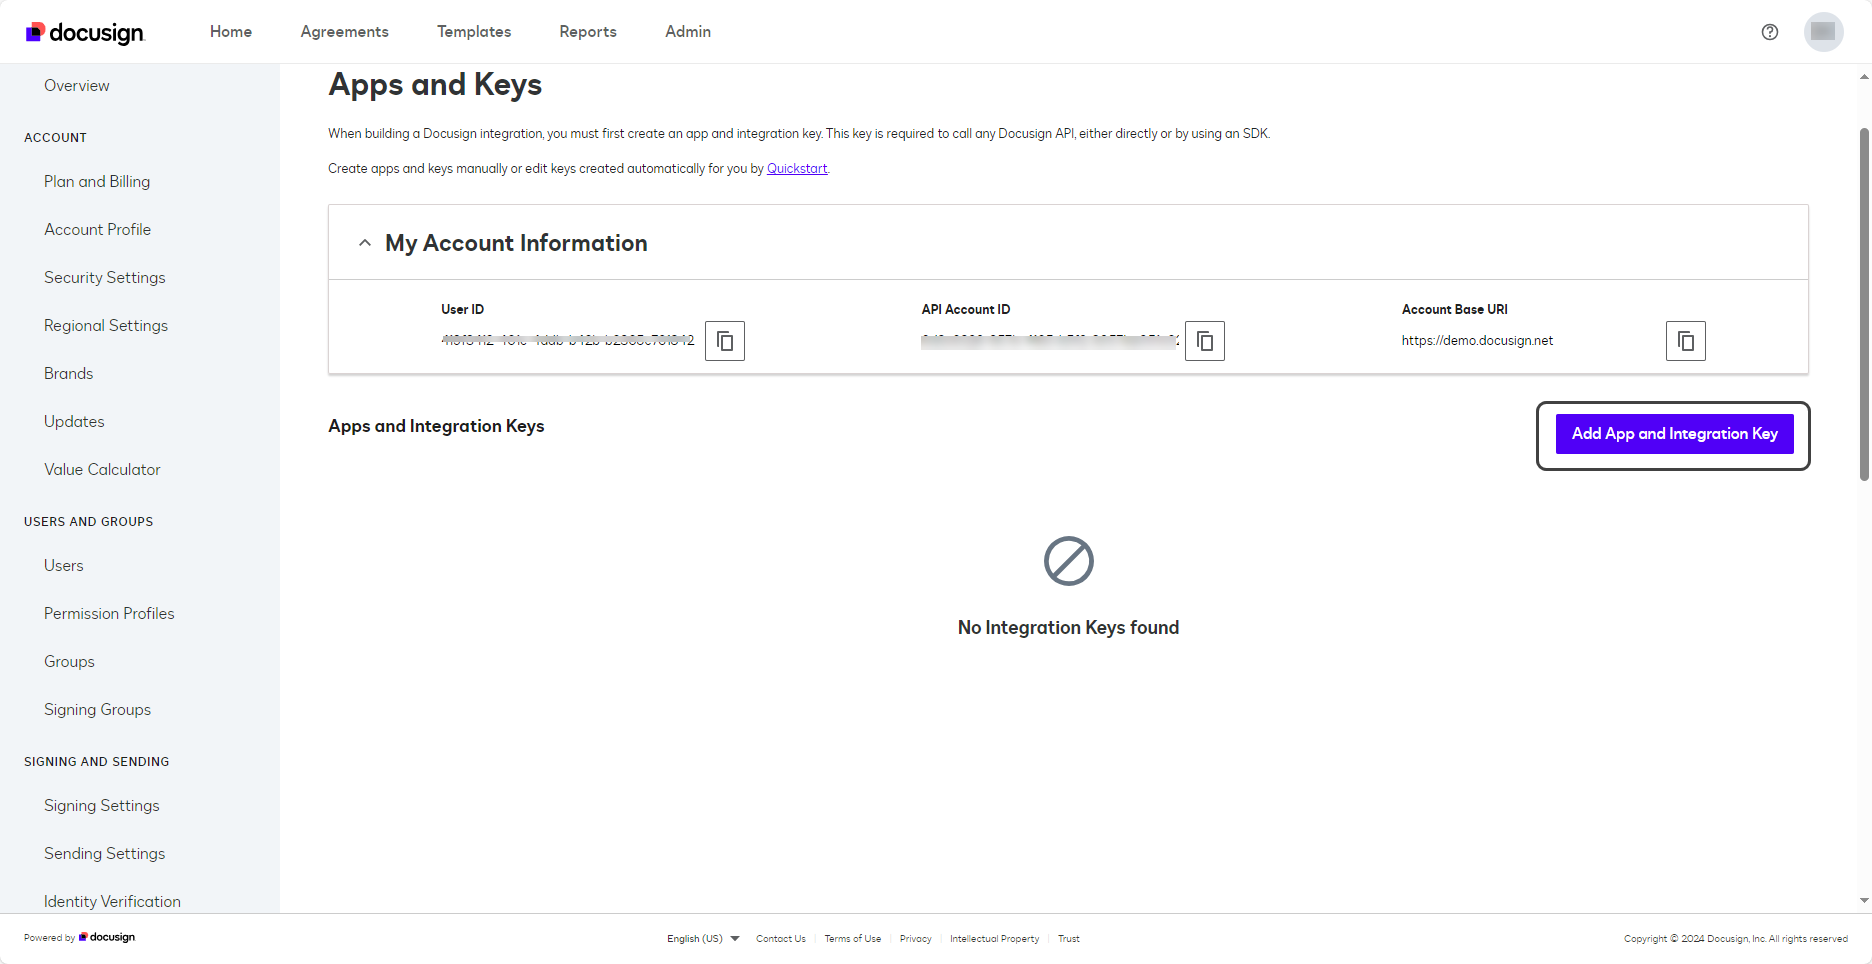Open Permission Profiles
This screenshot has width=1872, height=964.
[109, 614]
